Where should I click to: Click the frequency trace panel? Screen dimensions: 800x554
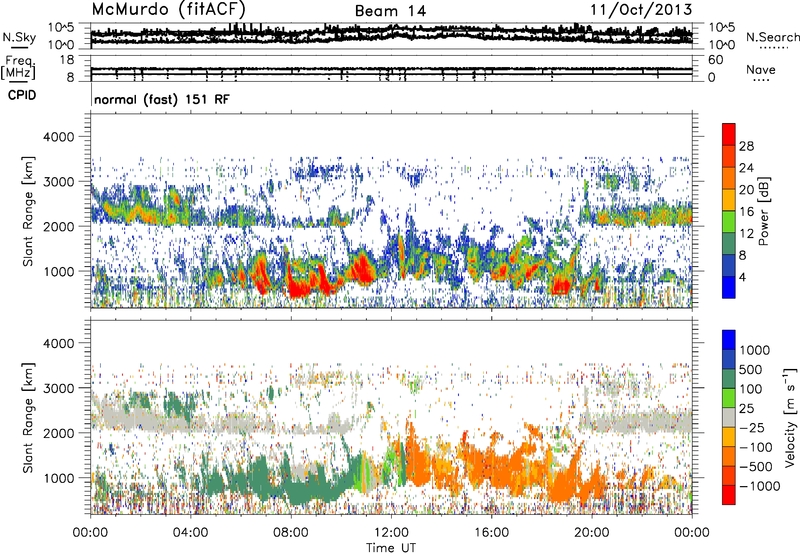point(391,69)
